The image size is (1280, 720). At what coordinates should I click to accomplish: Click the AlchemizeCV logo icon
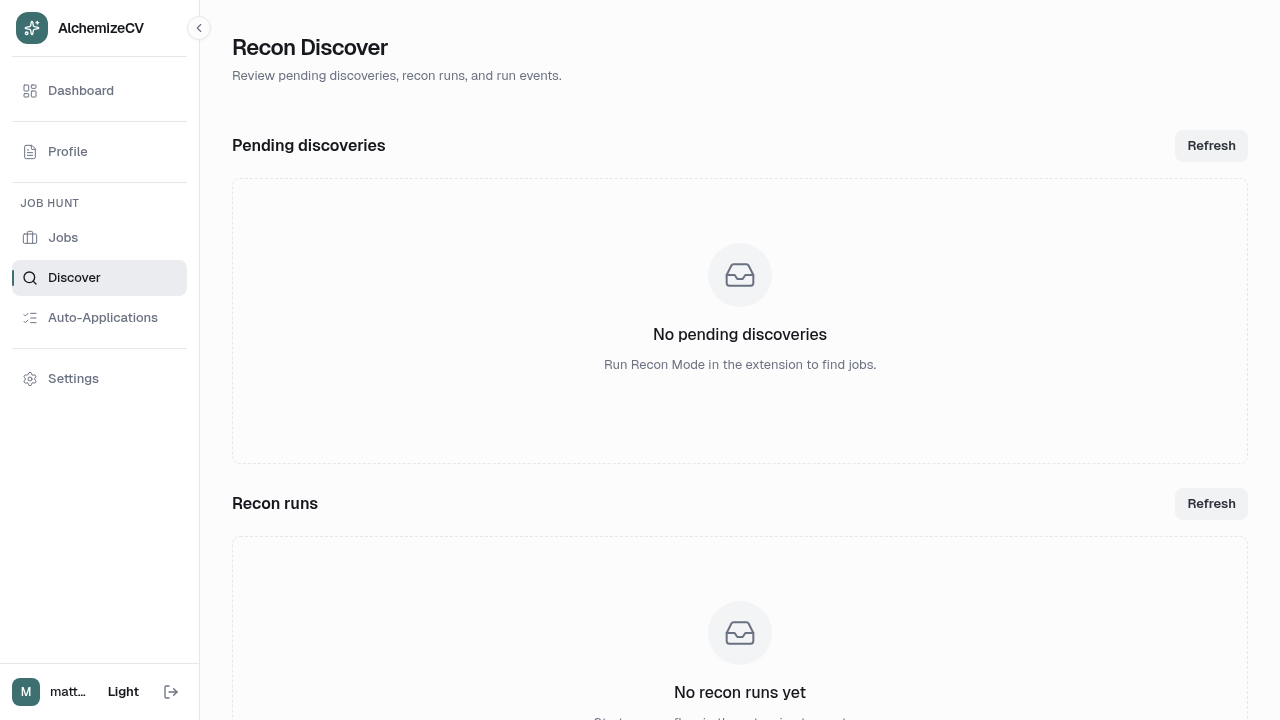(x=31, y=28)
